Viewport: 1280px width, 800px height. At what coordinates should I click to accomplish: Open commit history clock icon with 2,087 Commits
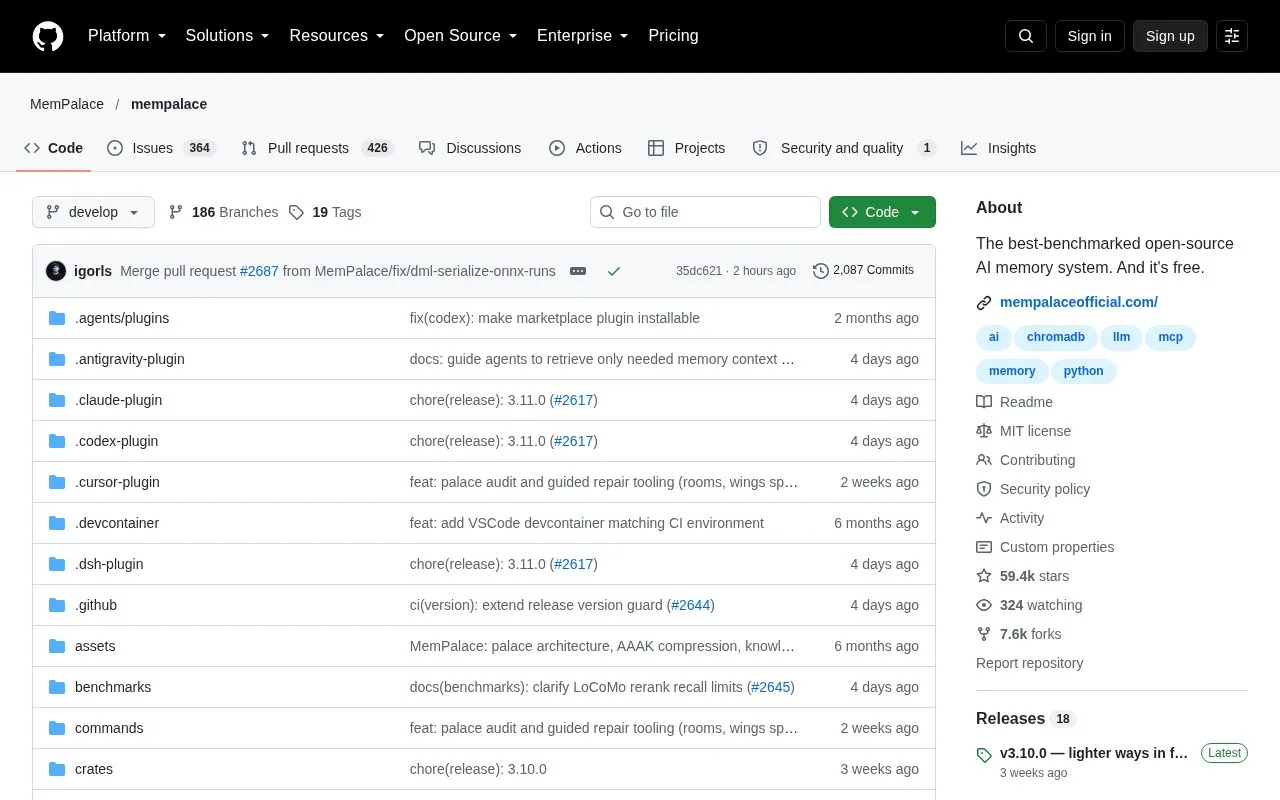tap(821, 270)
